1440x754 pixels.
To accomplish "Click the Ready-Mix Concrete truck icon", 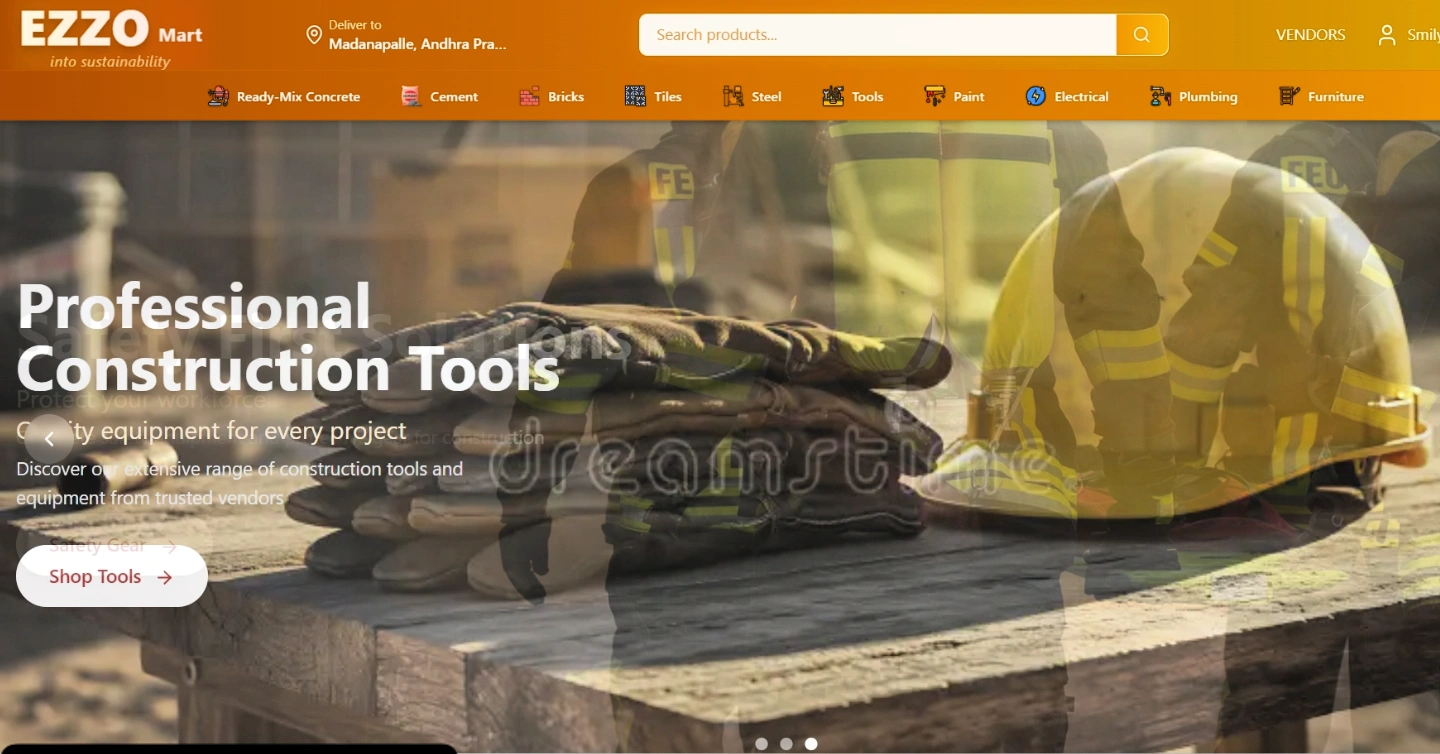I will (218, 96).
